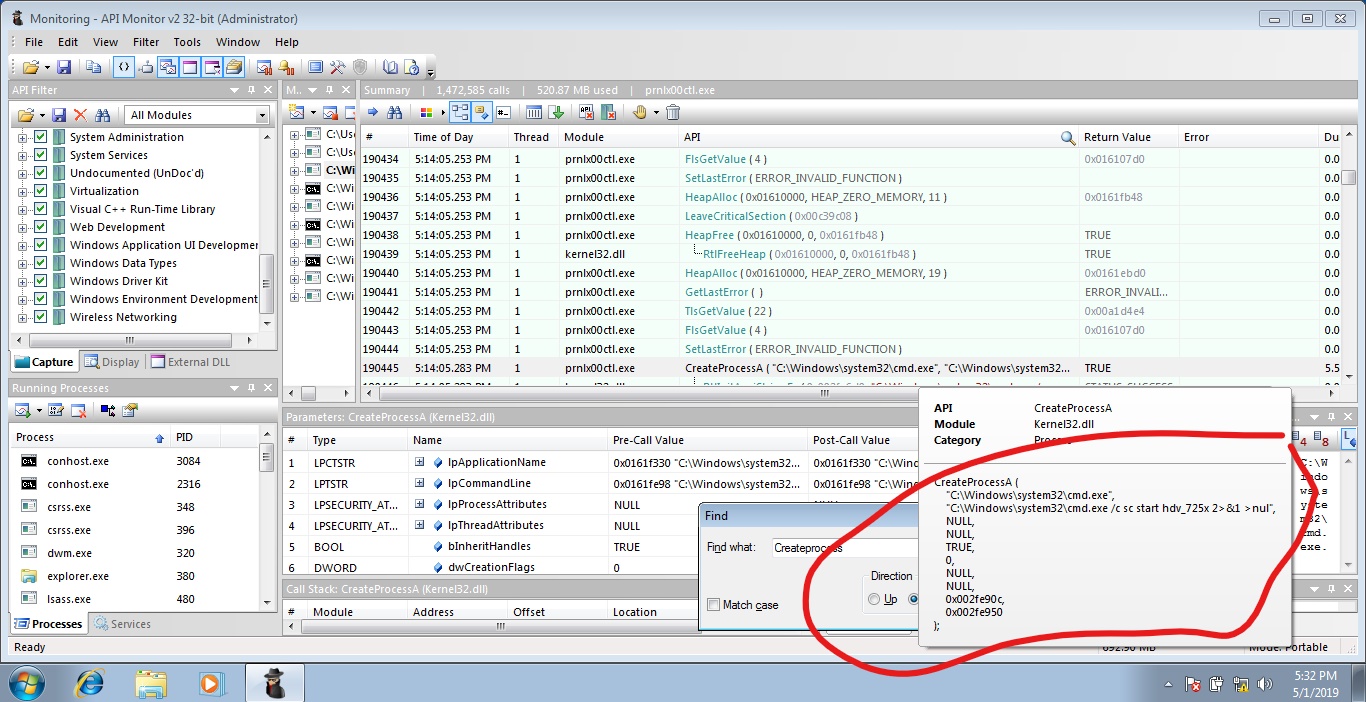The image size is (1366, 702).
Task: Expand the System Services tree node
Action: (24, 155)
